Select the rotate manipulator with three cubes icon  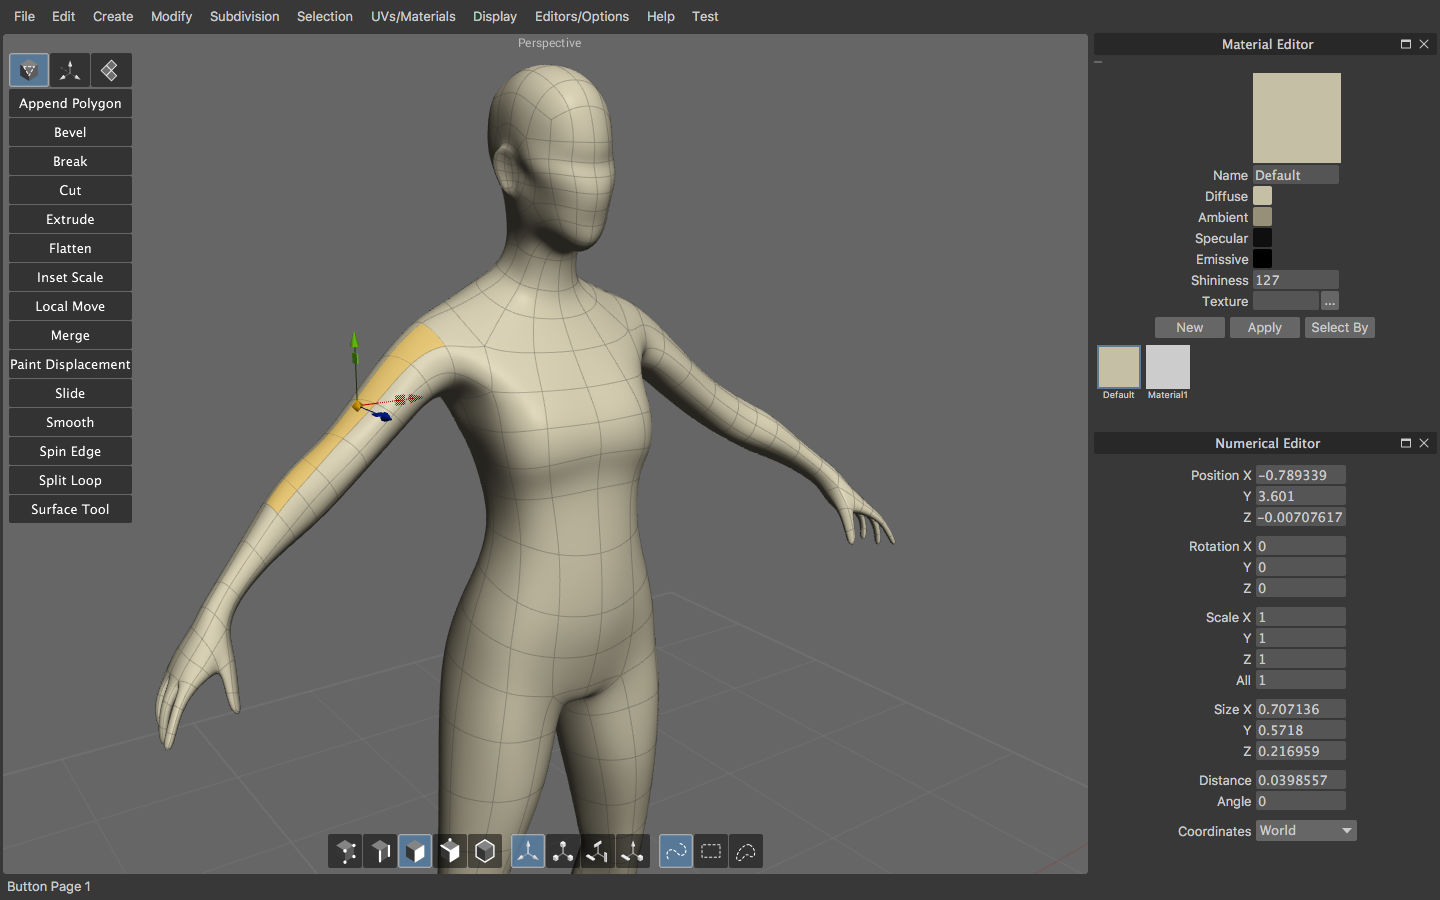pyautogui.click(x=563, y=852)
